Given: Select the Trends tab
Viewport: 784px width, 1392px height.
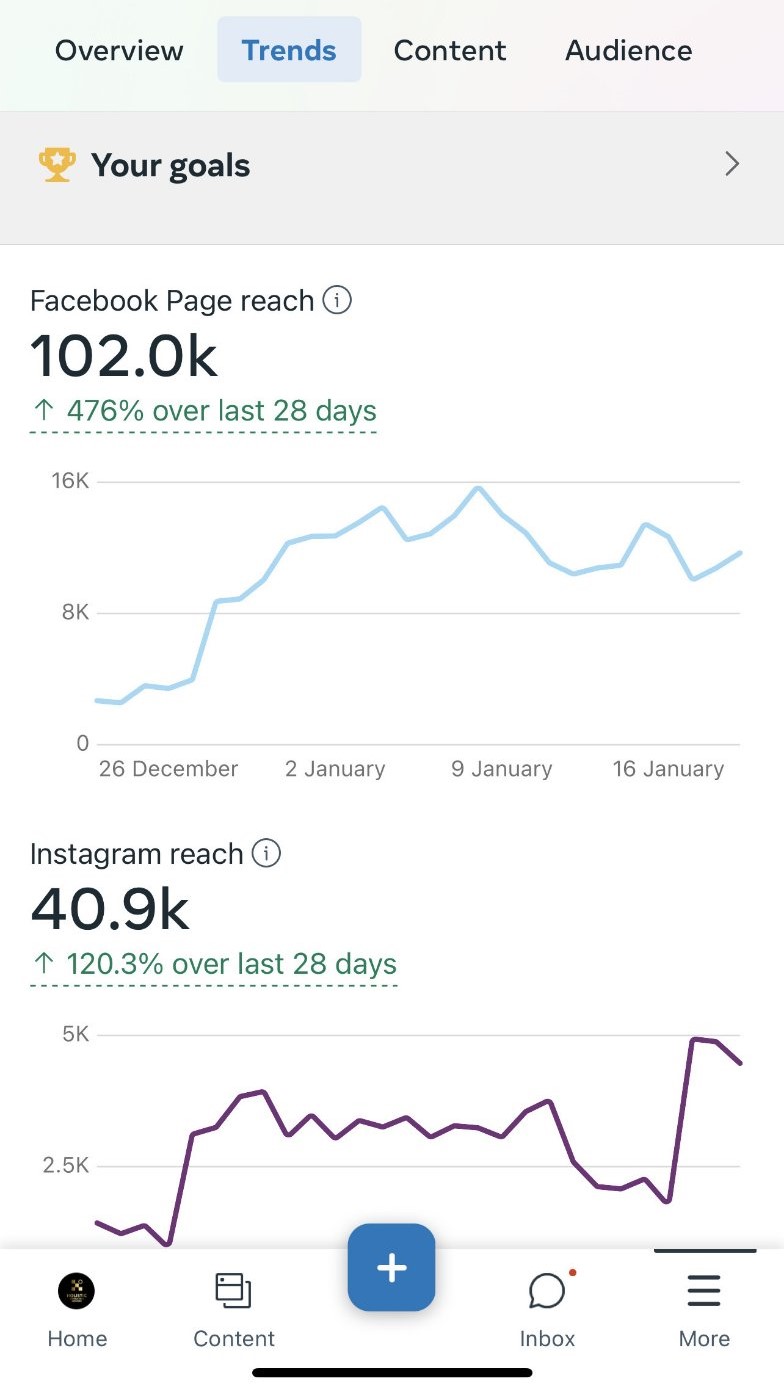Looking at the screenshot, I should coord(289,50).
